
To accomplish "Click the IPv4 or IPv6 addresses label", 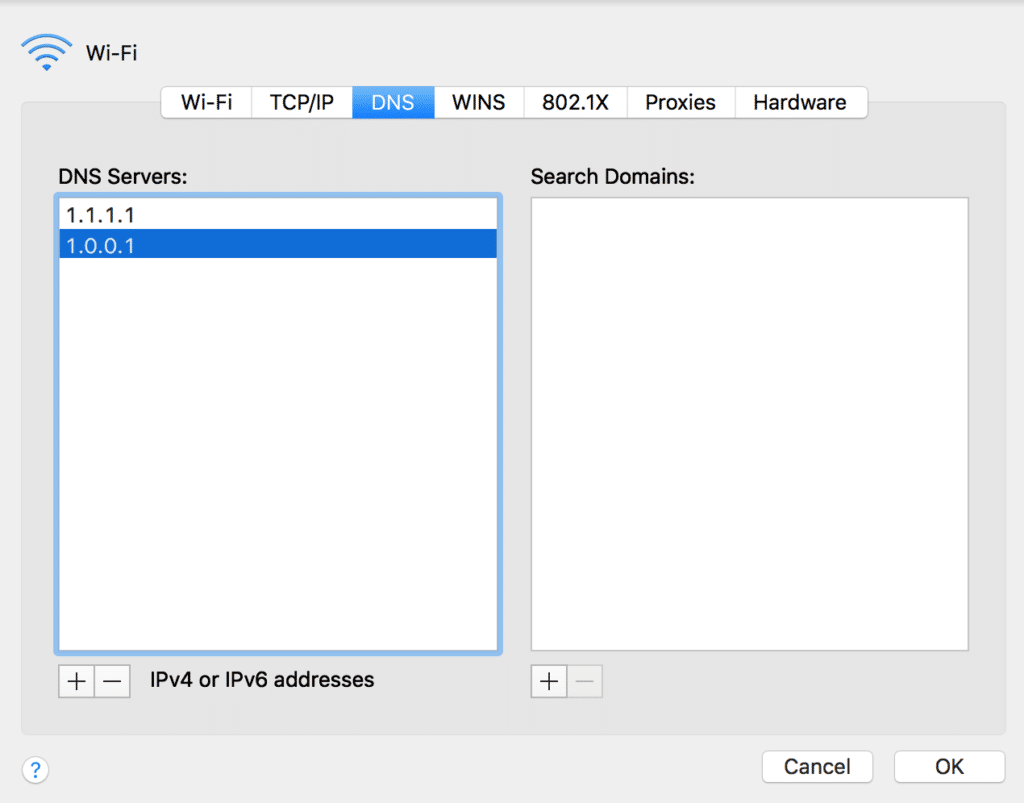I will (x=262, y=680).
